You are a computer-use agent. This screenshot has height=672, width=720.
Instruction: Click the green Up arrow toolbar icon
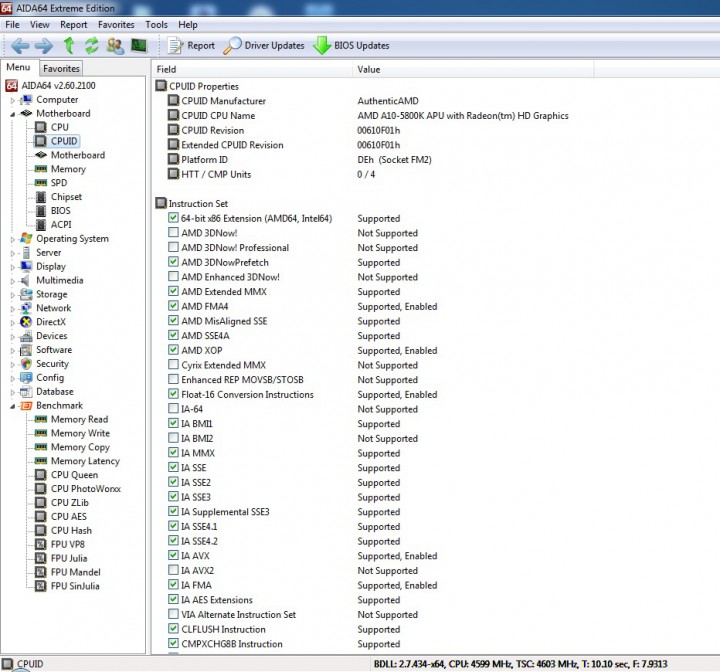(x=69, y=45)
